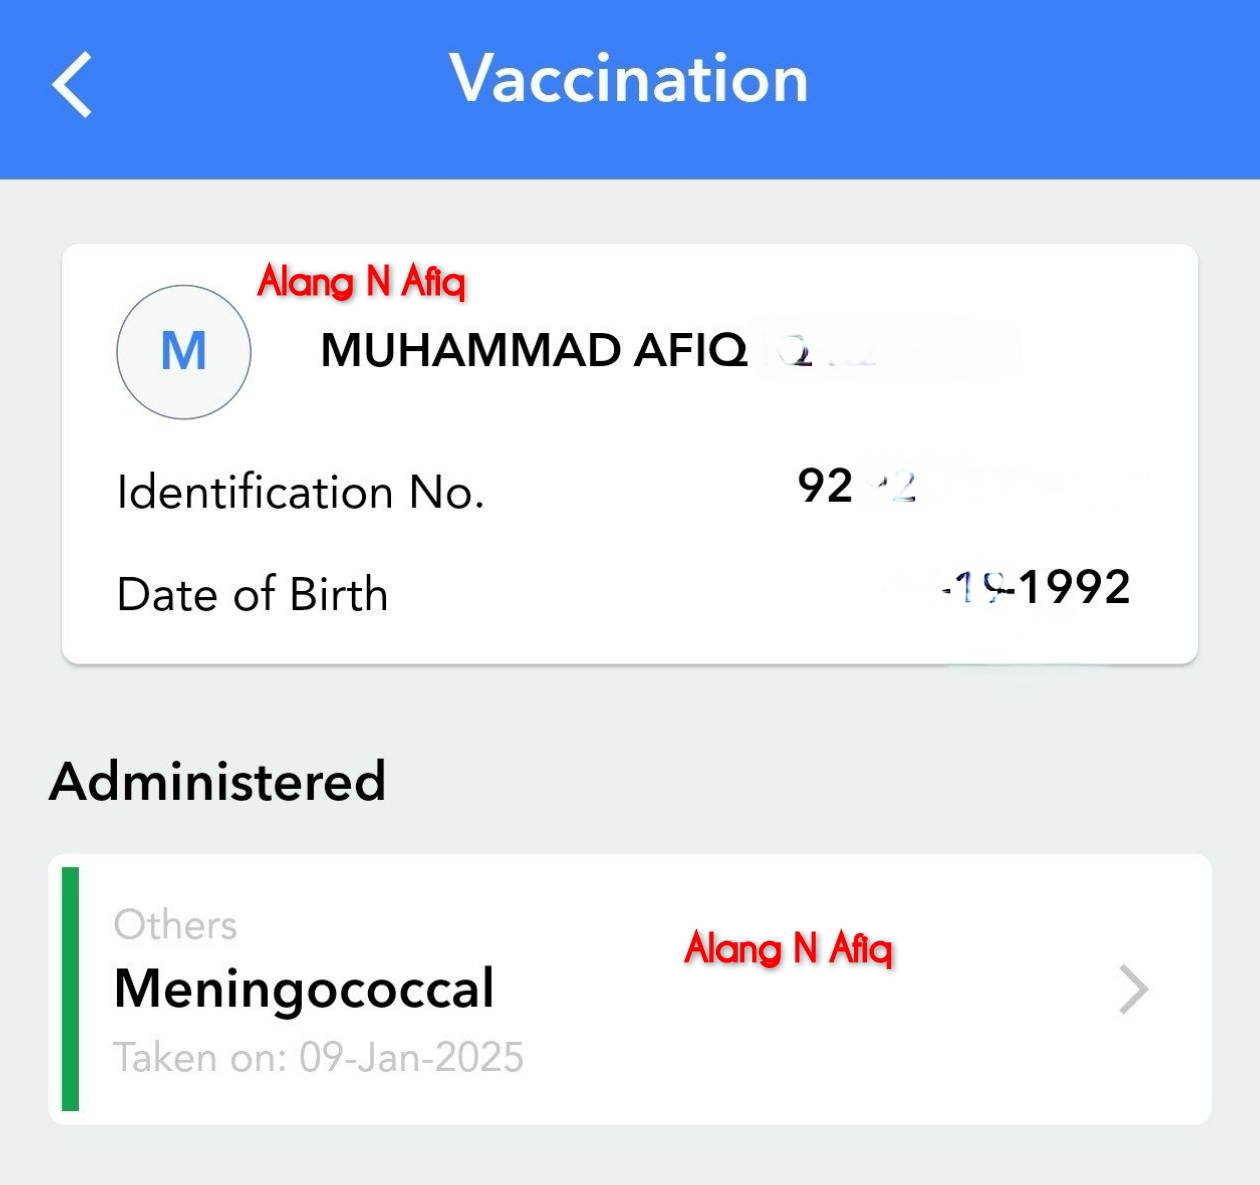The height and width of the screenshot is (1185, 1260).
Task: Click the Date of Birth label
Action: point(252,594)
